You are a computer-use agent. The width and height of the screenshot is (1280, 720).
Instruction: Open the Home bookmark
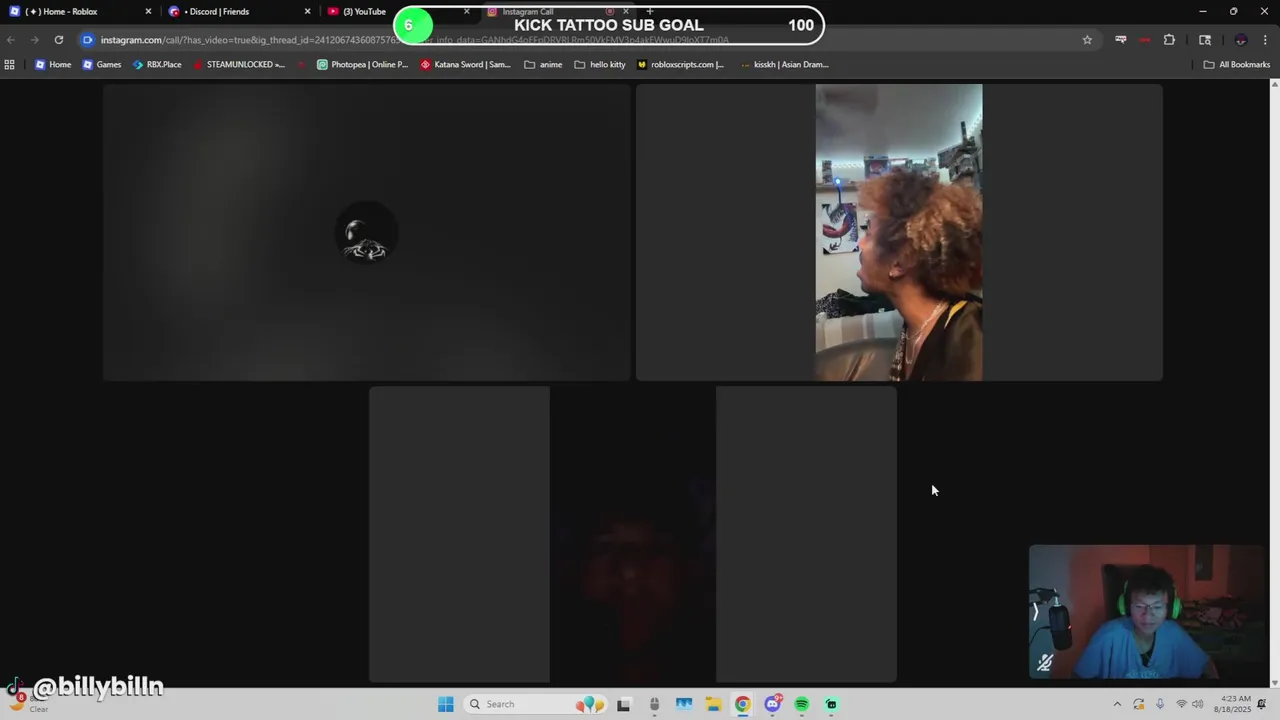(x=53, y=65)
